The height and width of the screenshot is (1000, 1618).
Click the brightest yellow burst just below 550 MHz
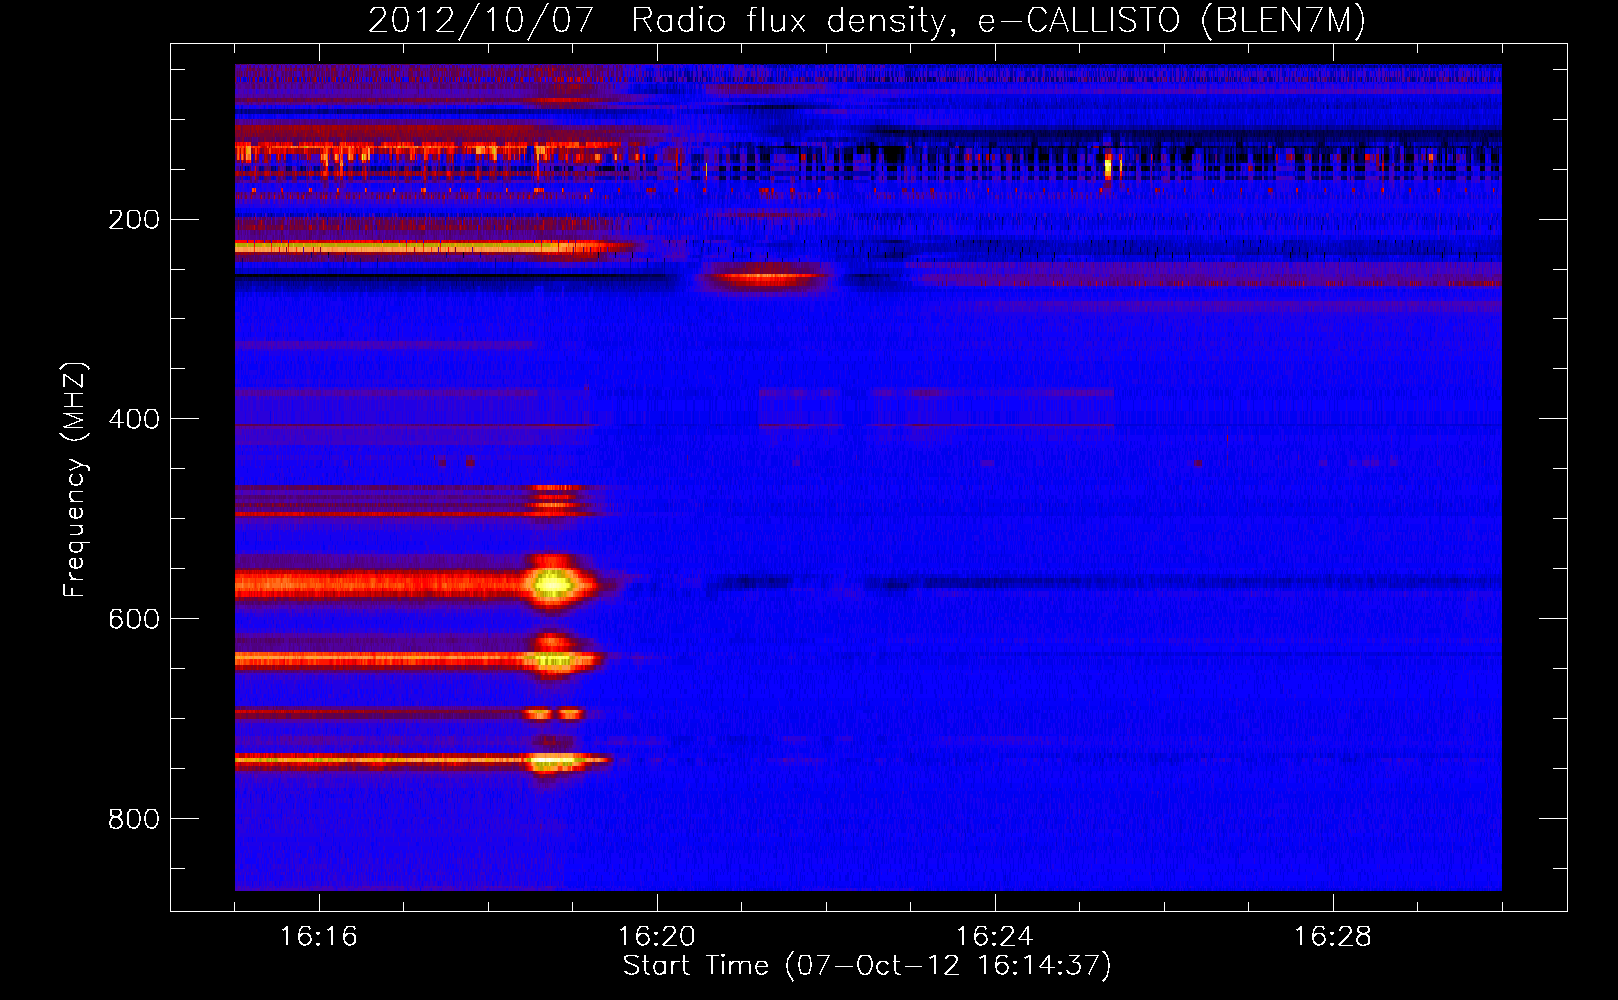click(552, 584)
